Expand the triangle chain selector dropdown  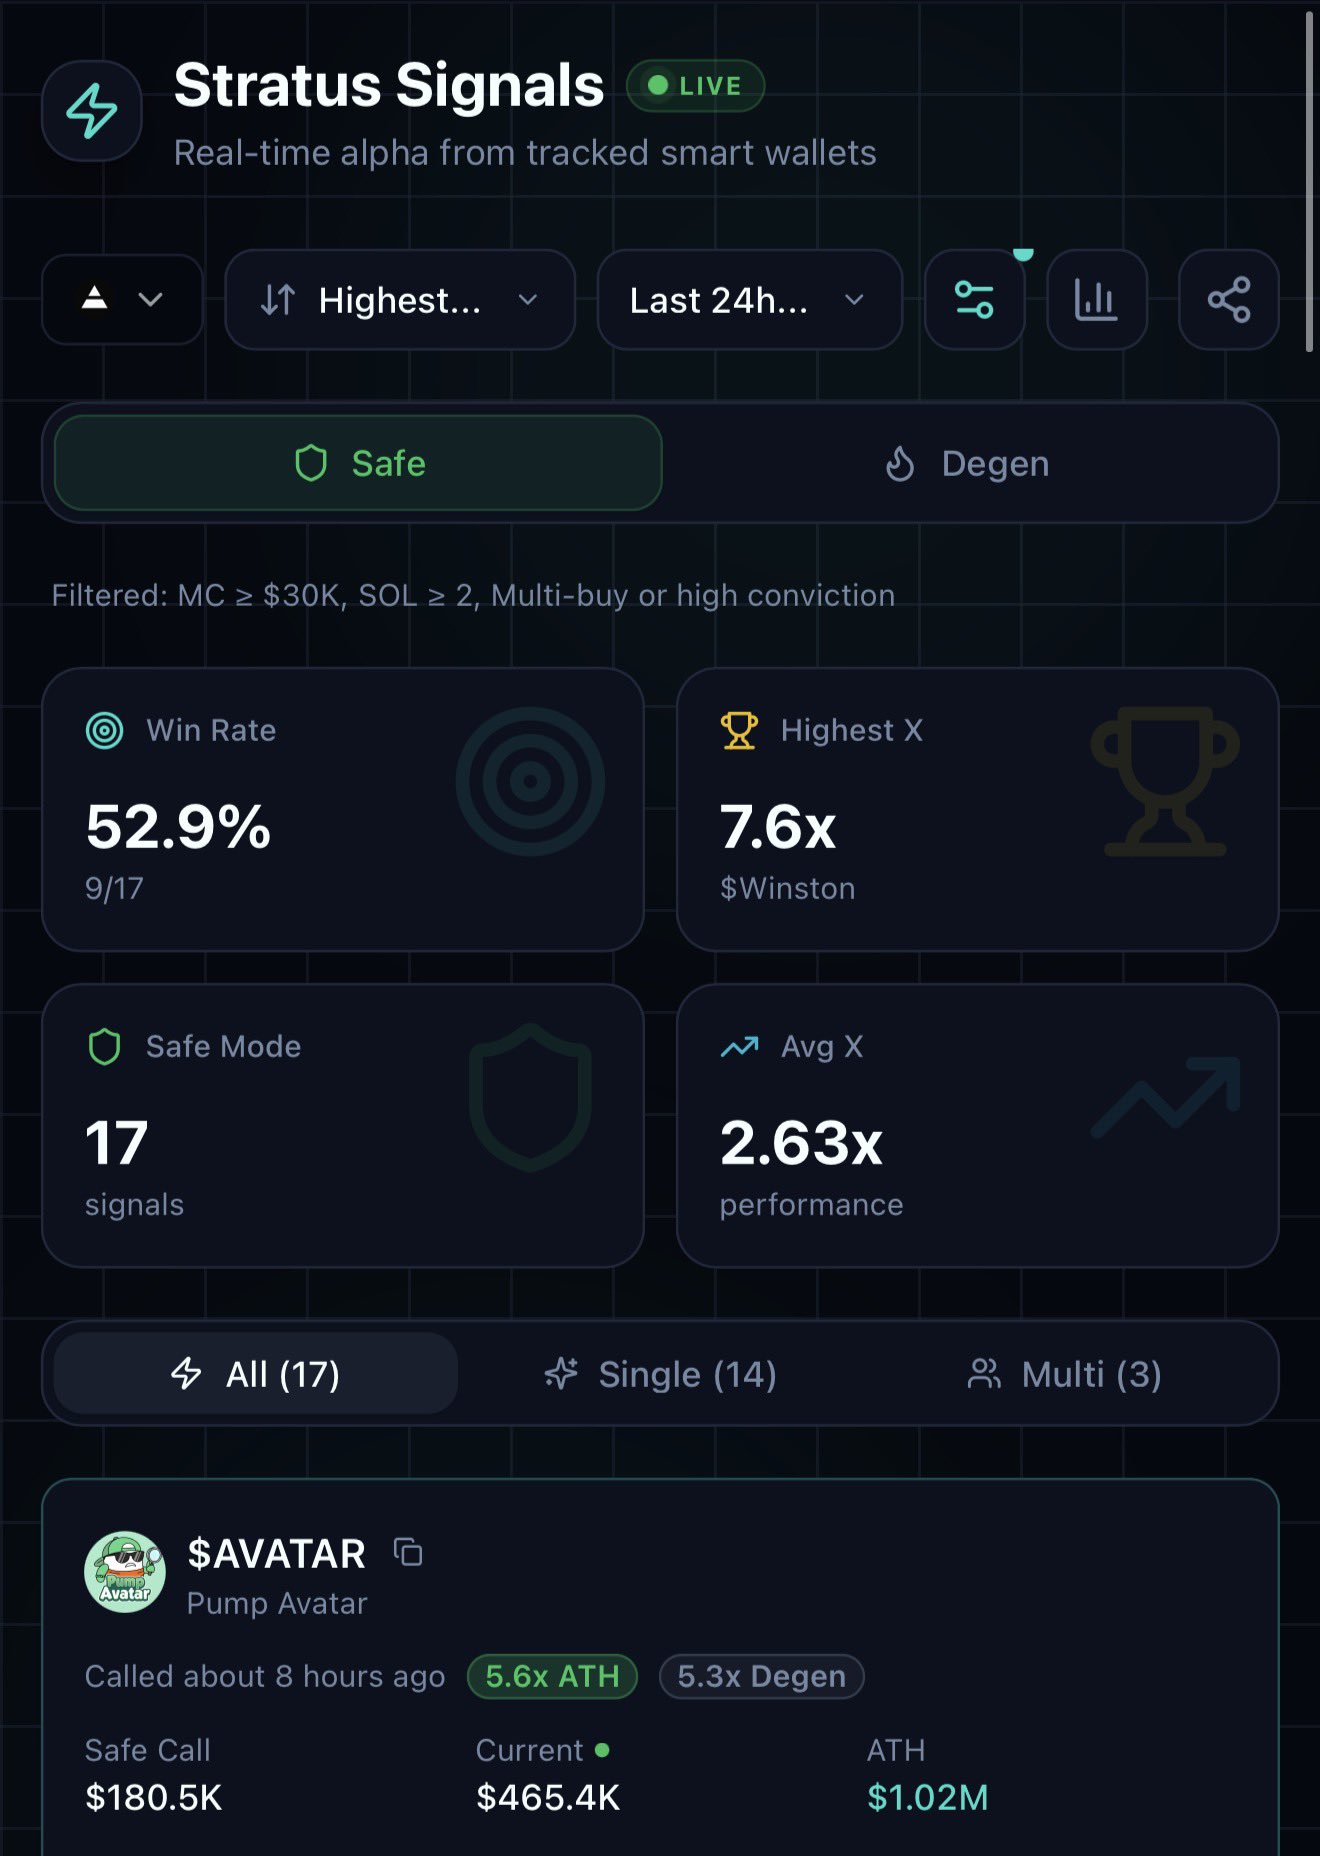coord(122,299)
